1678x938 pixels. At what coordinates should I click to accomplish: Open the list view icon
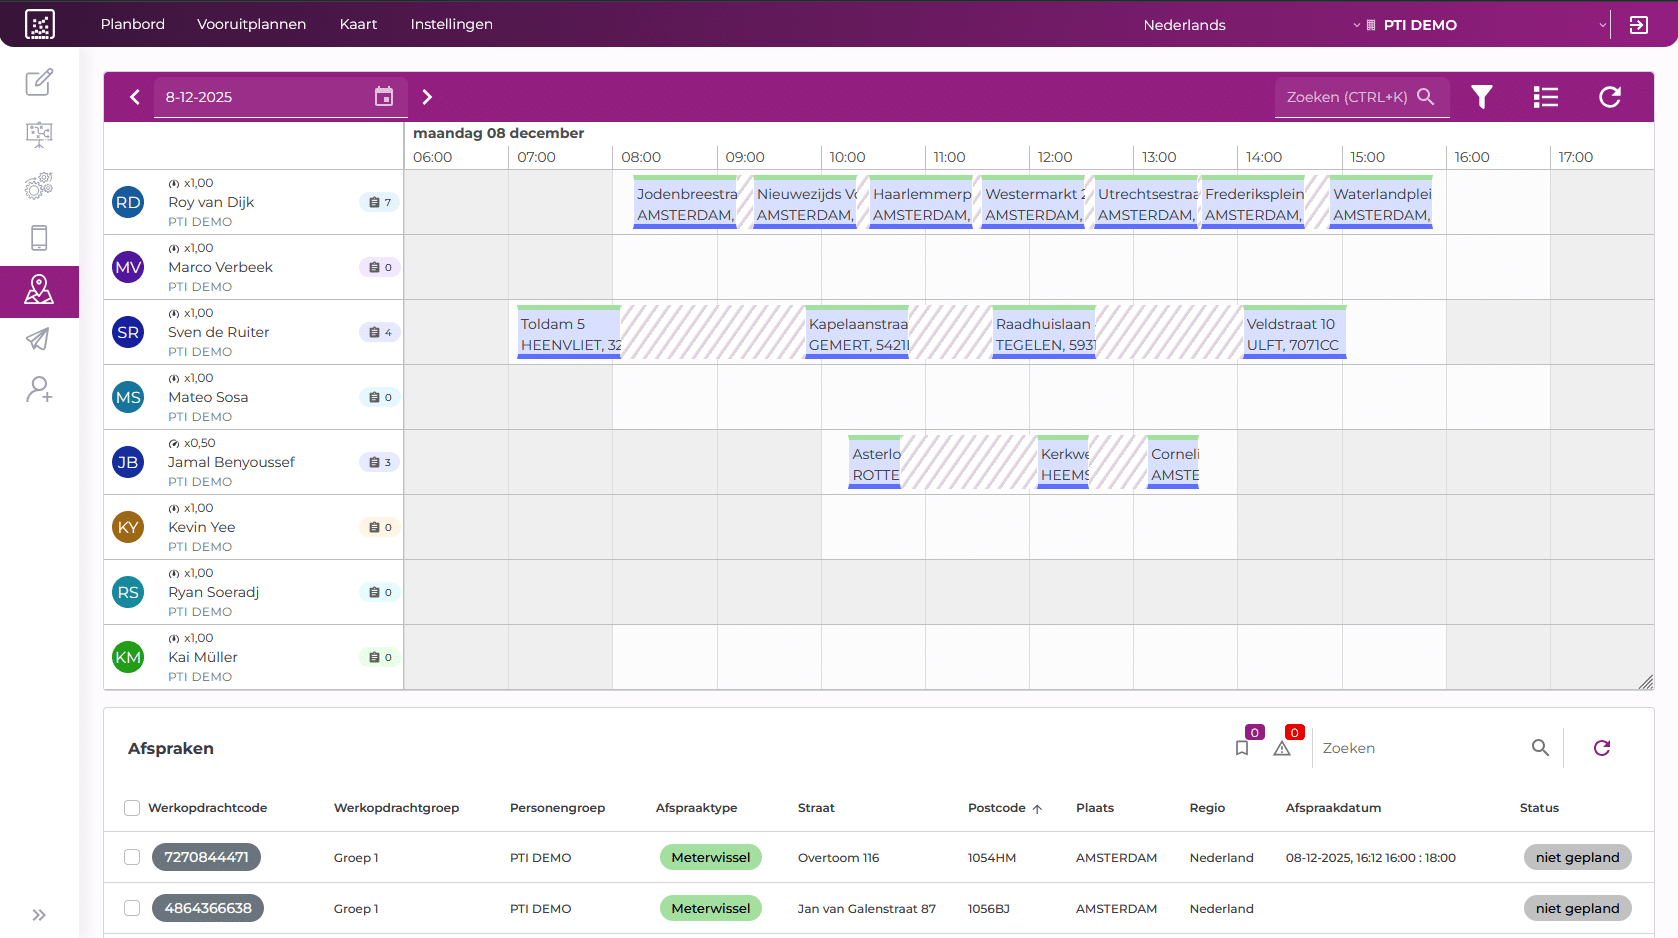tap(1546, 97)
